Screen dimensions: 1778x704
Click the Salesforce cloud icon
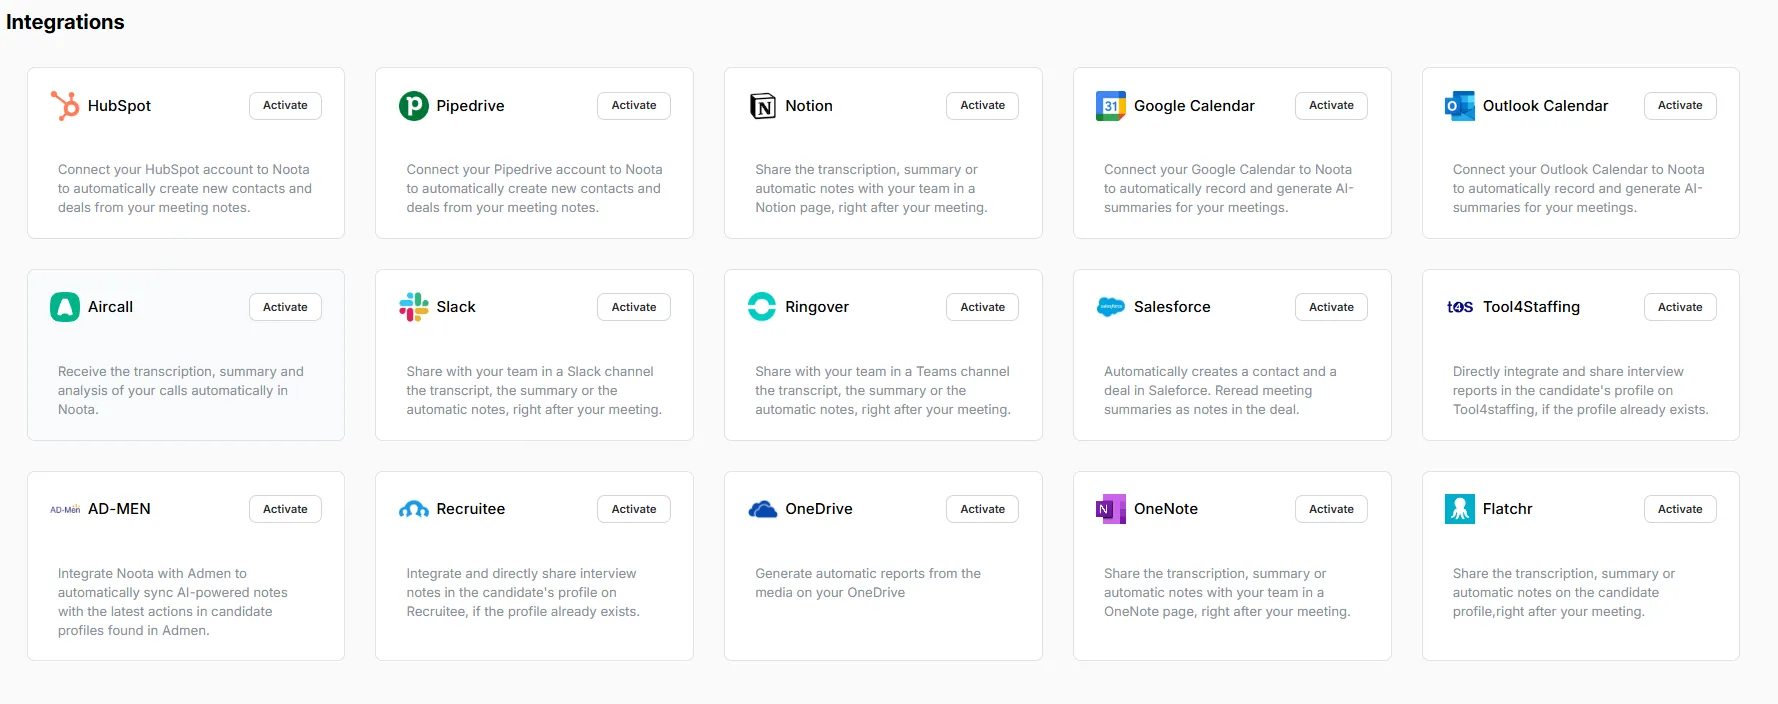coord(1110,307)
